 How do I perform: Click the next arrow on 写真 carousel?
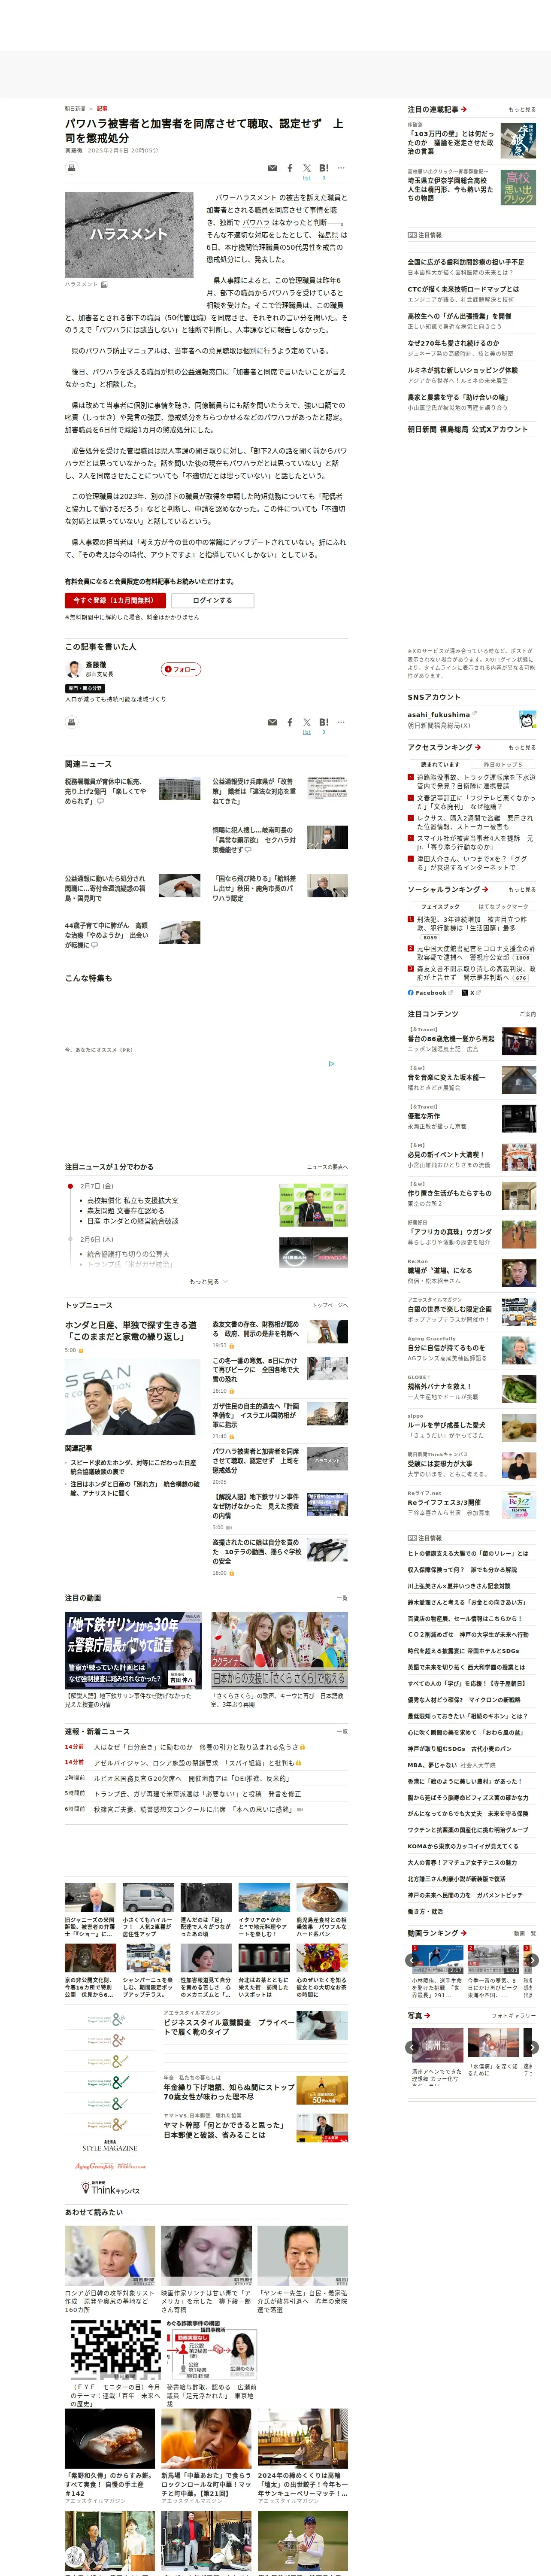[532, 2048]
